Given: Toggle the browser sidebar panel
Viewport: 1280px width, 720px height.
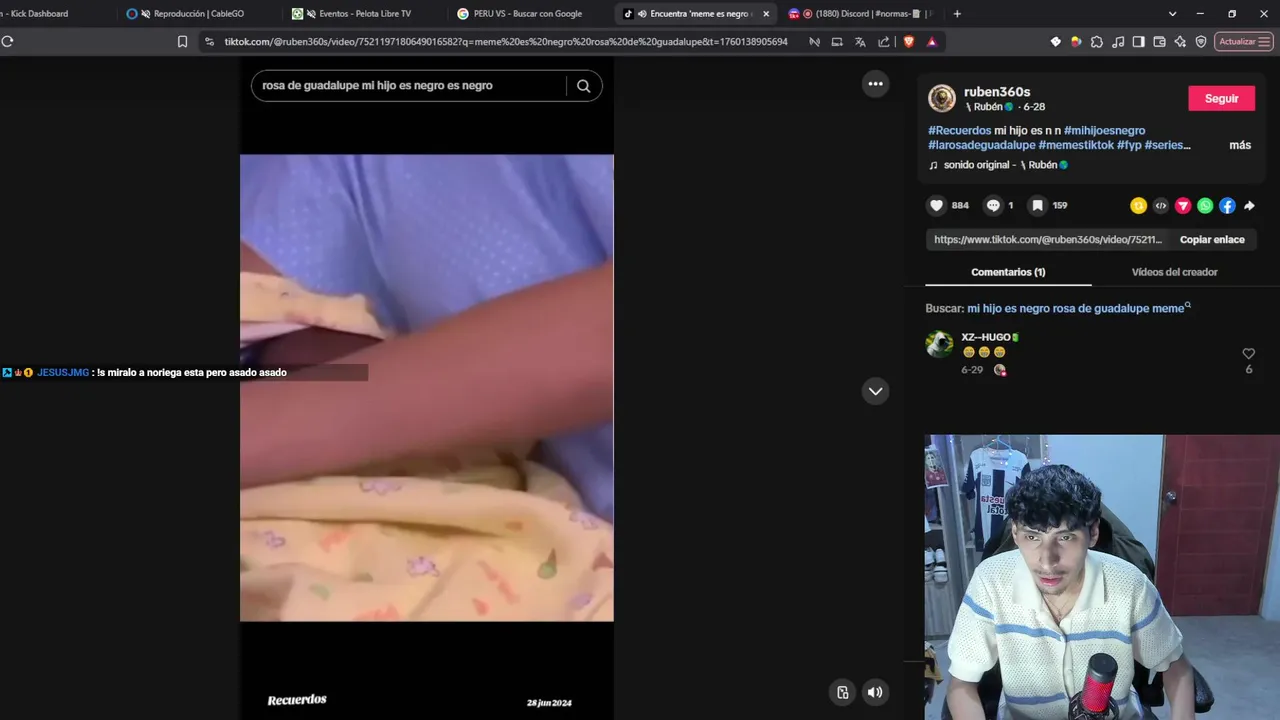Looking at the screenshot, I should 1139,42.
